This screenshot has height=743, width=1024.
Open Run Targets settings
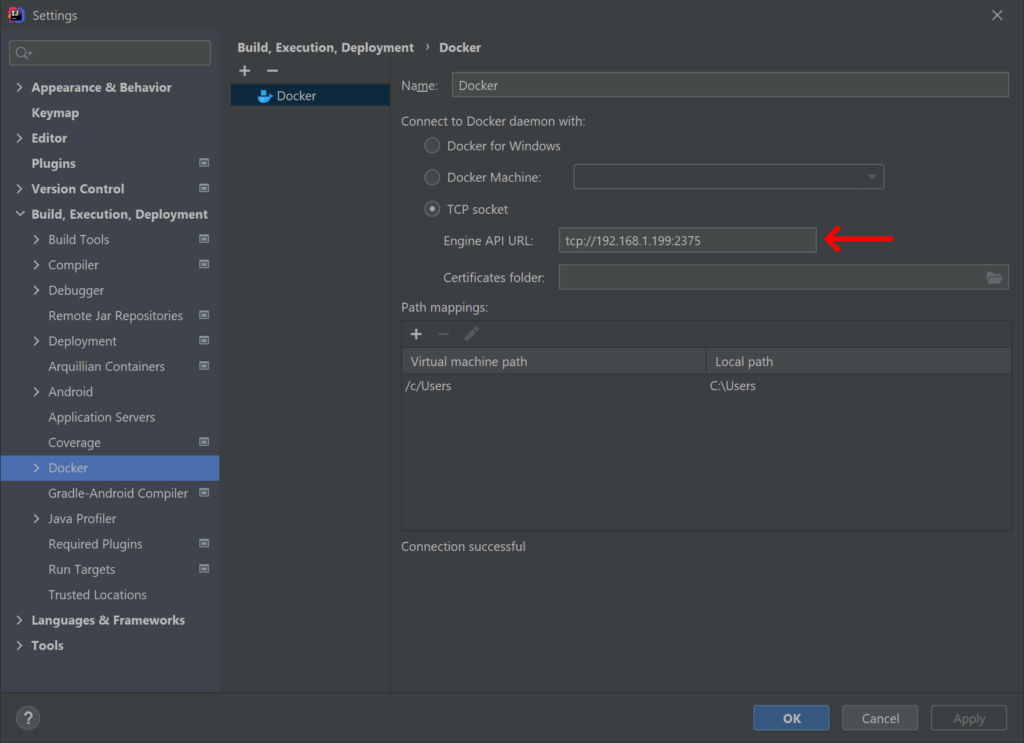[x=82, y=569]
